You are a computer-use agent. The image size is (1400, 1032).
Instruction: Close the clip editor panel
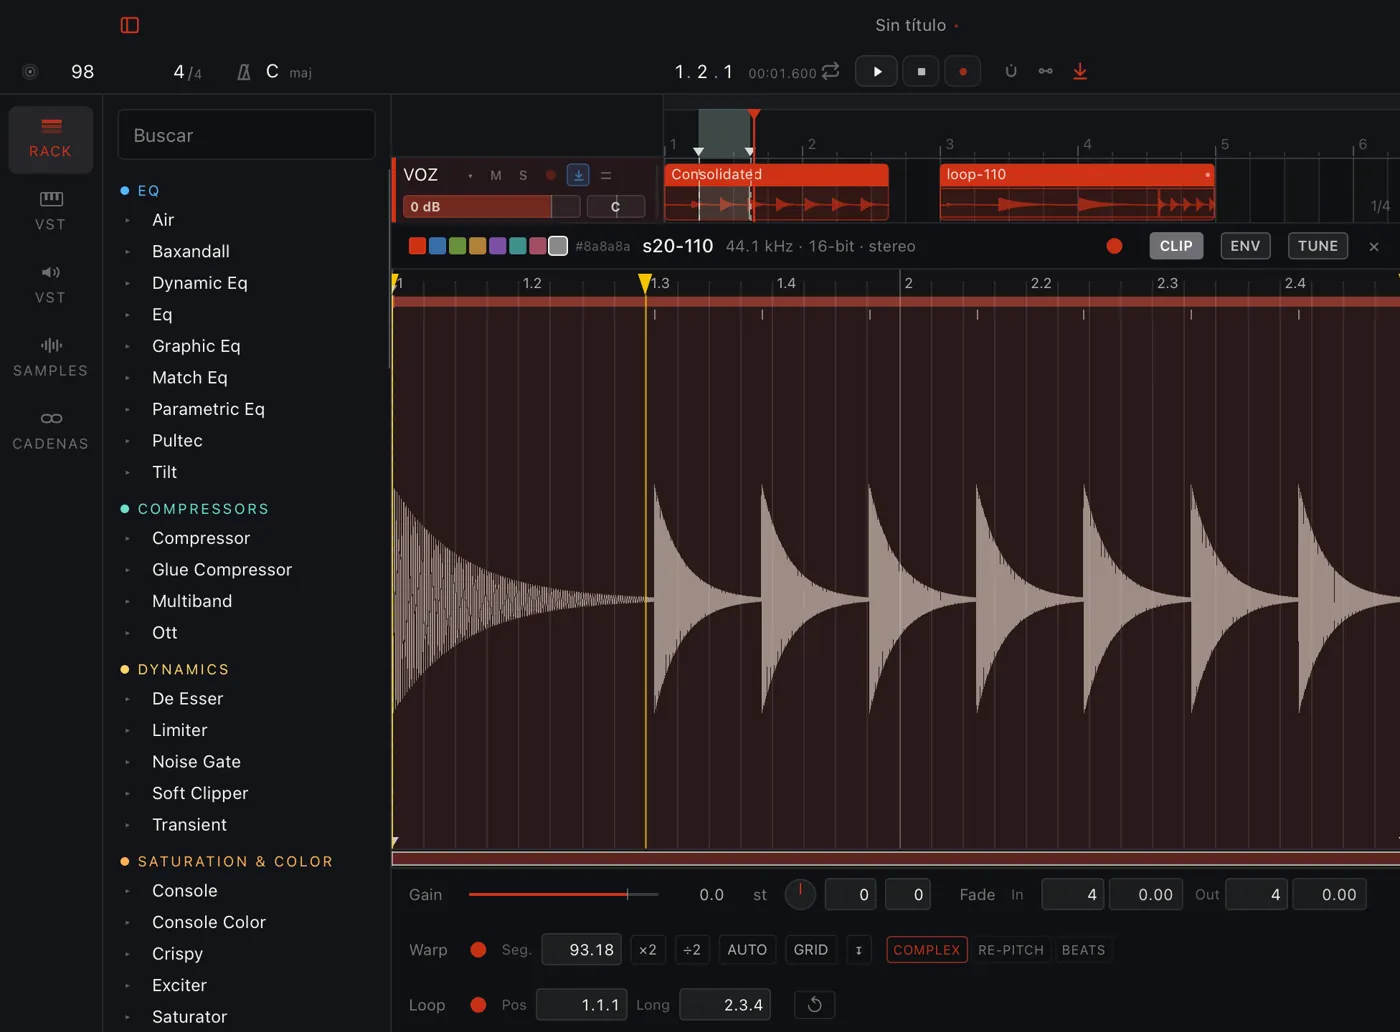tap(1374, 246)
